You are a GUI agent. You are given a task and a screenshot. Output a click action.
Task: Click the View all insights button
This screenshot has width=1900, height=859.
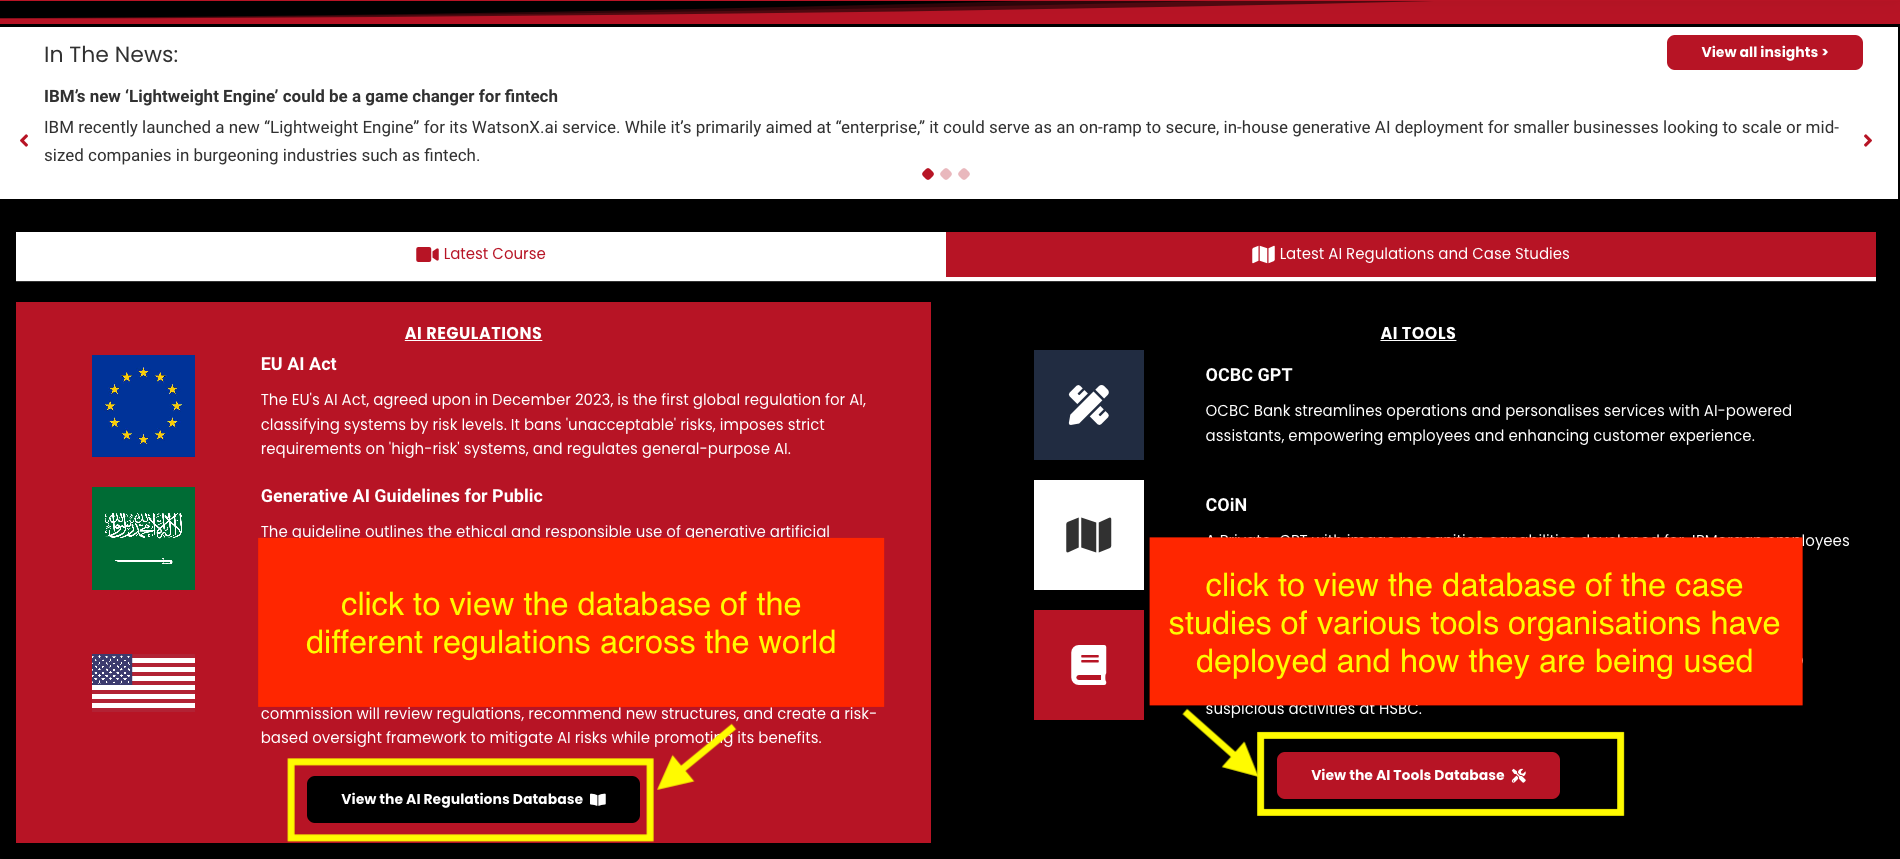pos(1764,52)
